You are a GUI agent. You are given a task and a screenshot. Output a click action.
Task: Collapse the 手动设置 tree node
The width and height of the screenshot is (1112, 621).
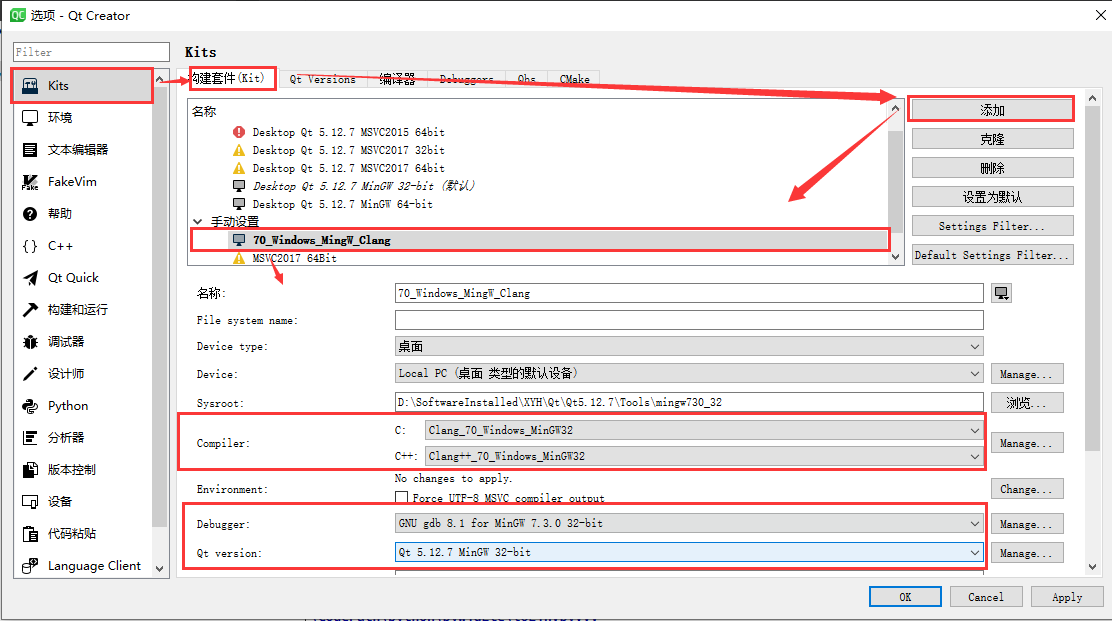(196, 220)
